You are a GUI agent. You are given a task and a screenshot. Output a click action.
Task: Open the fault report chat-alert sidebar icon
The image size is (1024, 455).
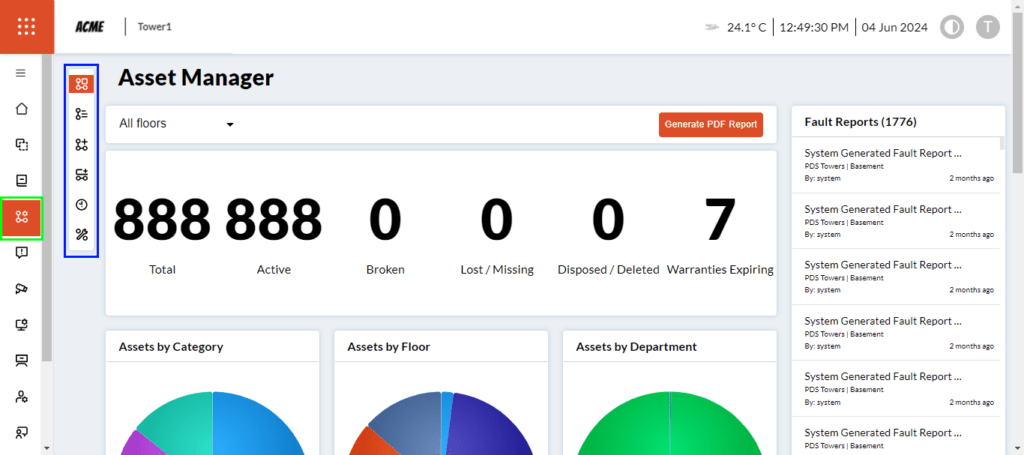(x=21, y=253)
